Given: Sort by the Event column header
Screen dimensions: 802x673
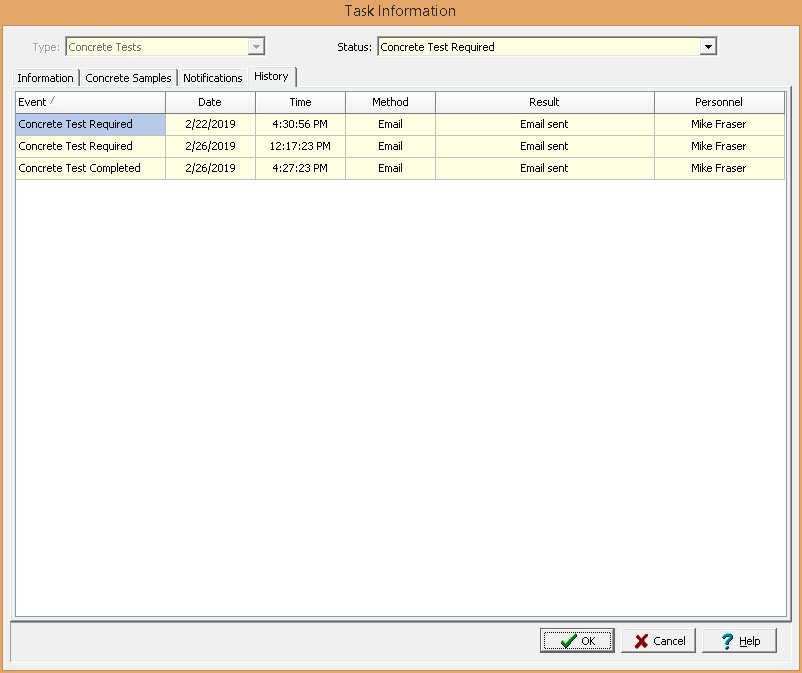Looking at the screenshot, I should click(x=90, y=102).
